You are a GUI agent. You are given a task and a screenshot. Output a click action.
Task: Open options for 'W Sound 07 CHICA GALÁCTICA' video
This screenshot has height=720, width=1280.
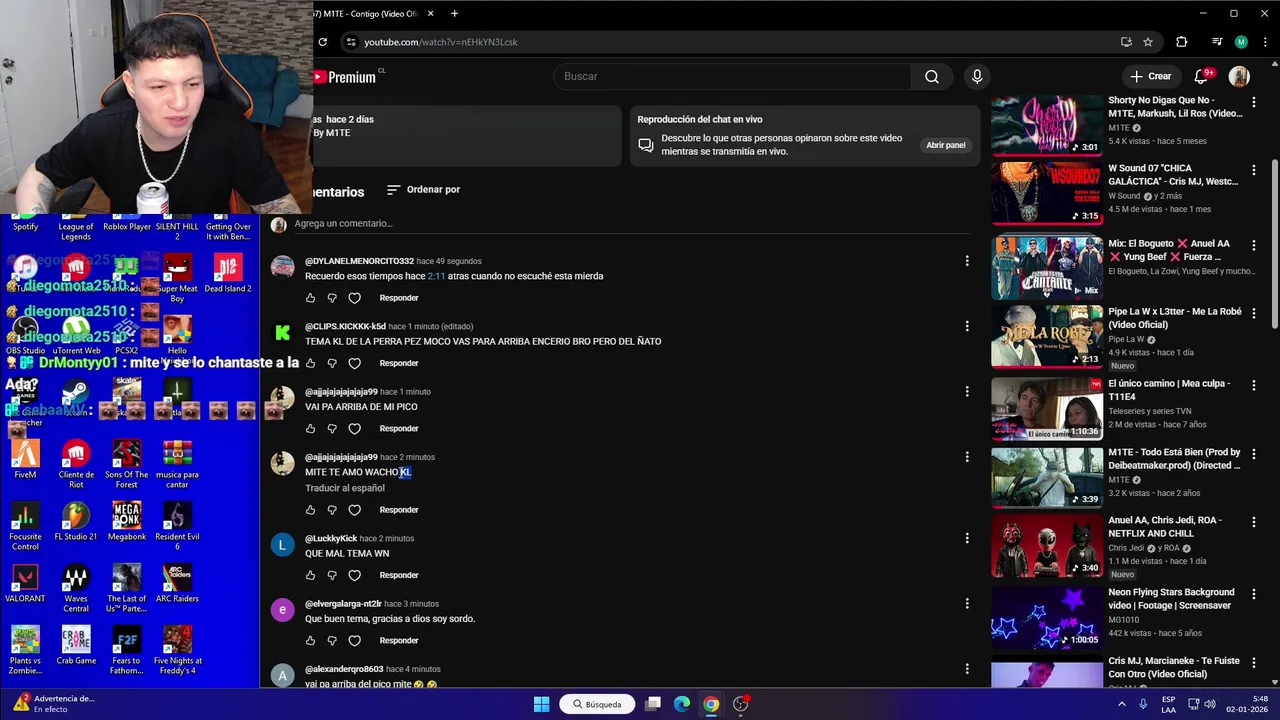[x=1254, y=170]
